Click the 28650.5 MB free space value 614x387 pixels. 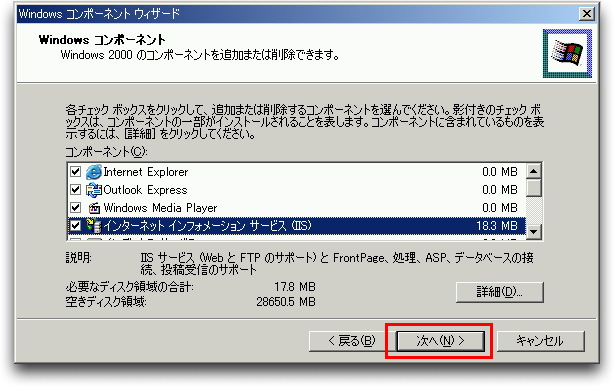(x=286, y=302)
